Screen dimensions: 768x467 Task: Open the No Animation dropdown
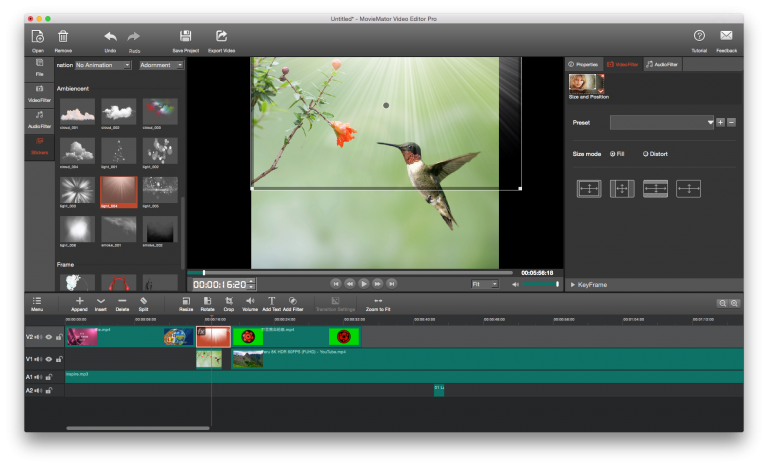pos(103,65)
